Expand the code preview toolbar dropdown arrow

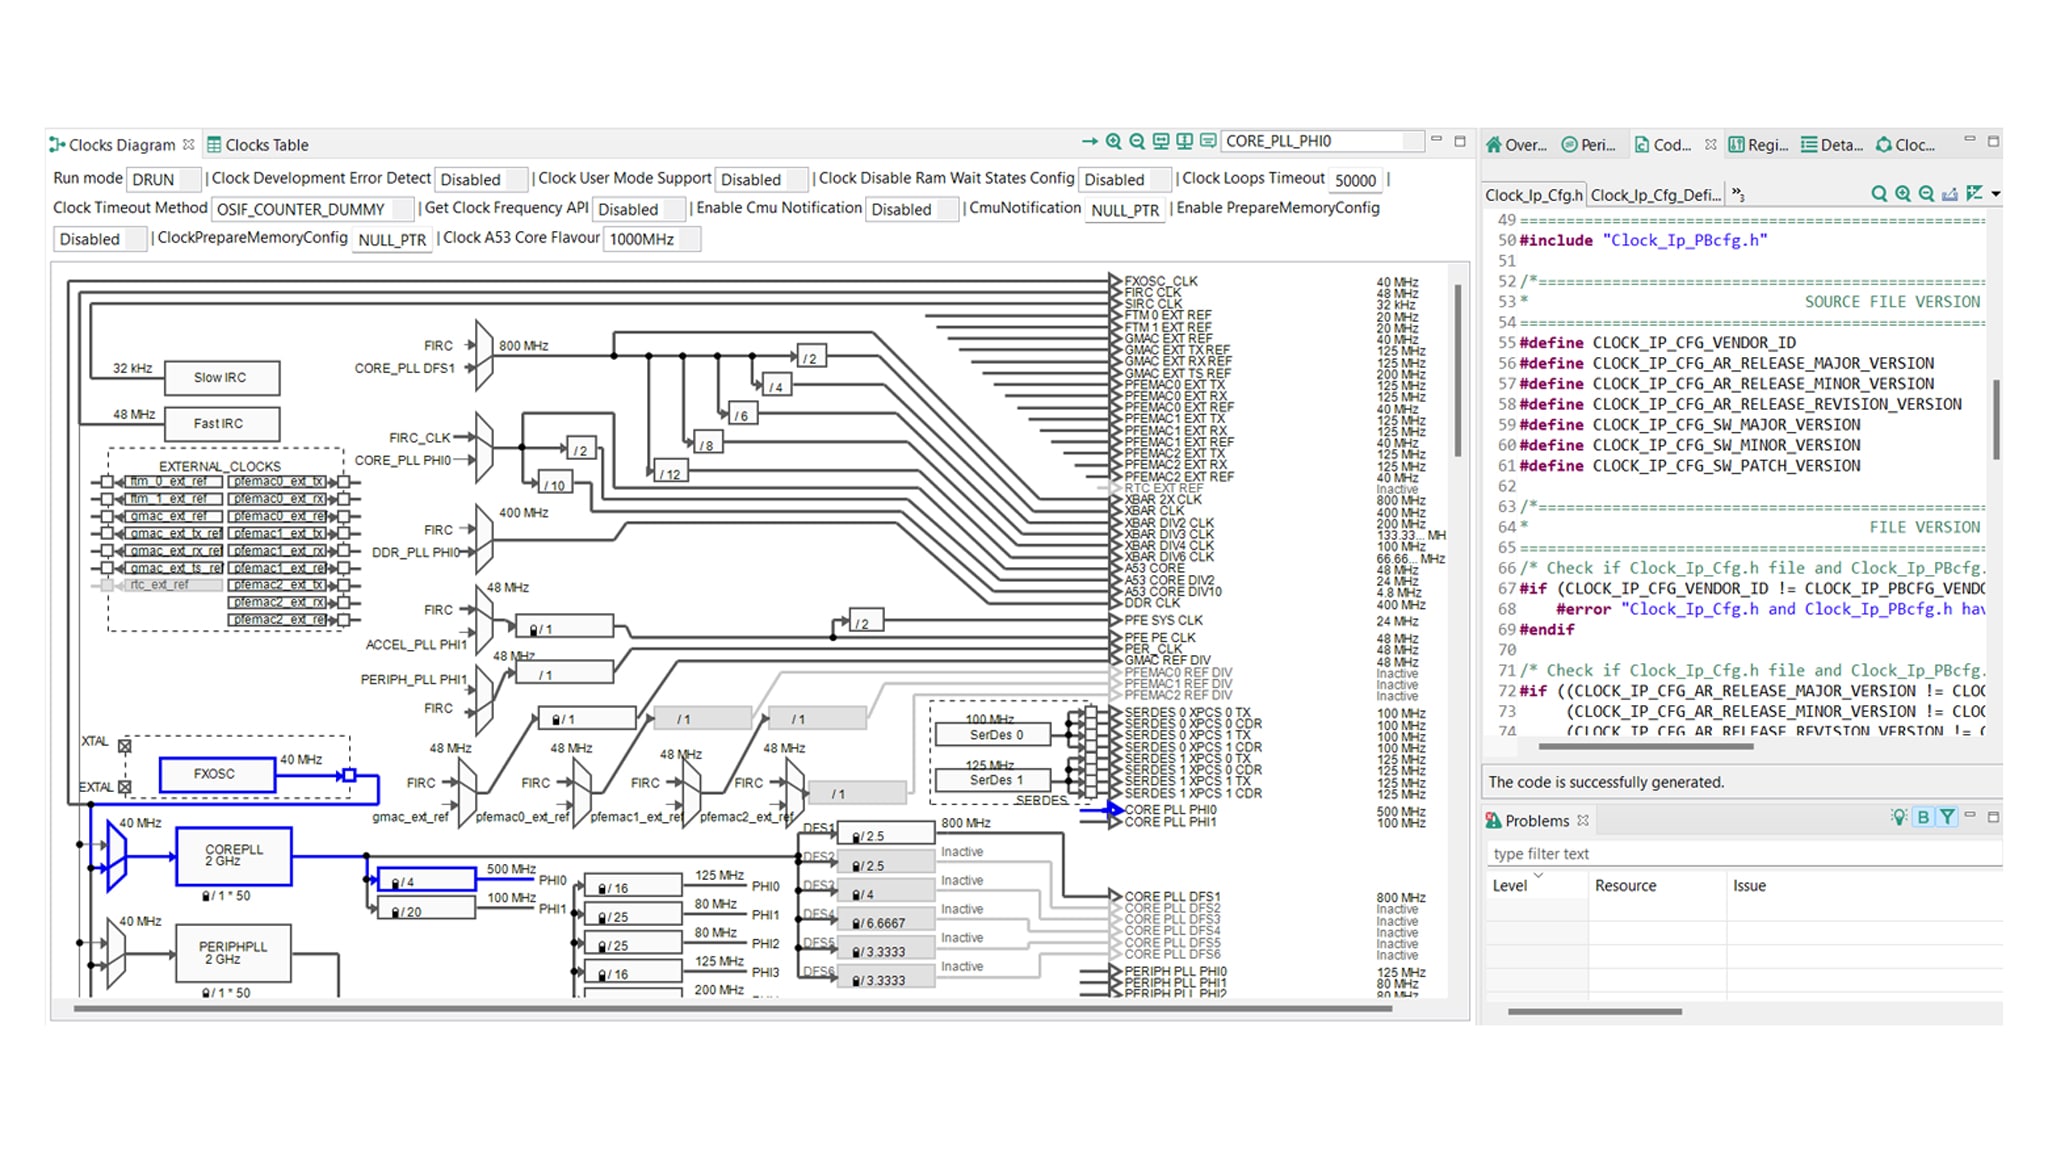point(1995,194)
